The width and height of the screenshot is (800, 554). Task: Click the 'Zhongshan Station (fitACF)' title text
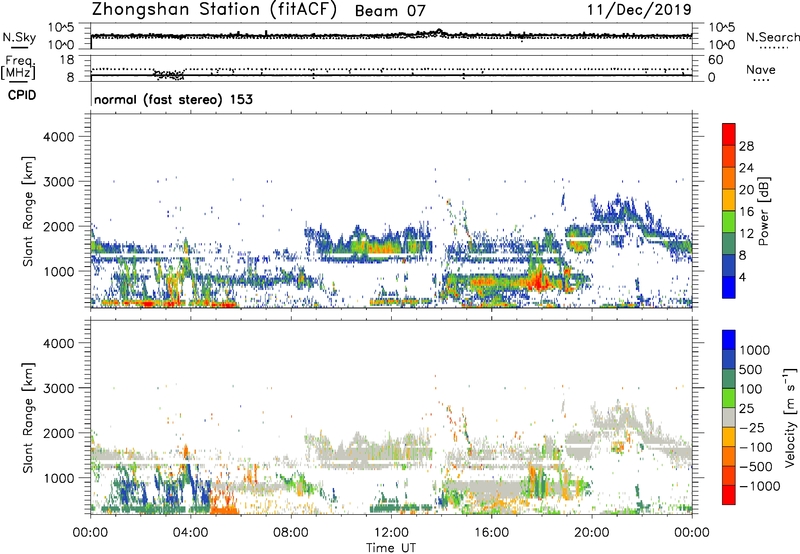pos(214,9)
